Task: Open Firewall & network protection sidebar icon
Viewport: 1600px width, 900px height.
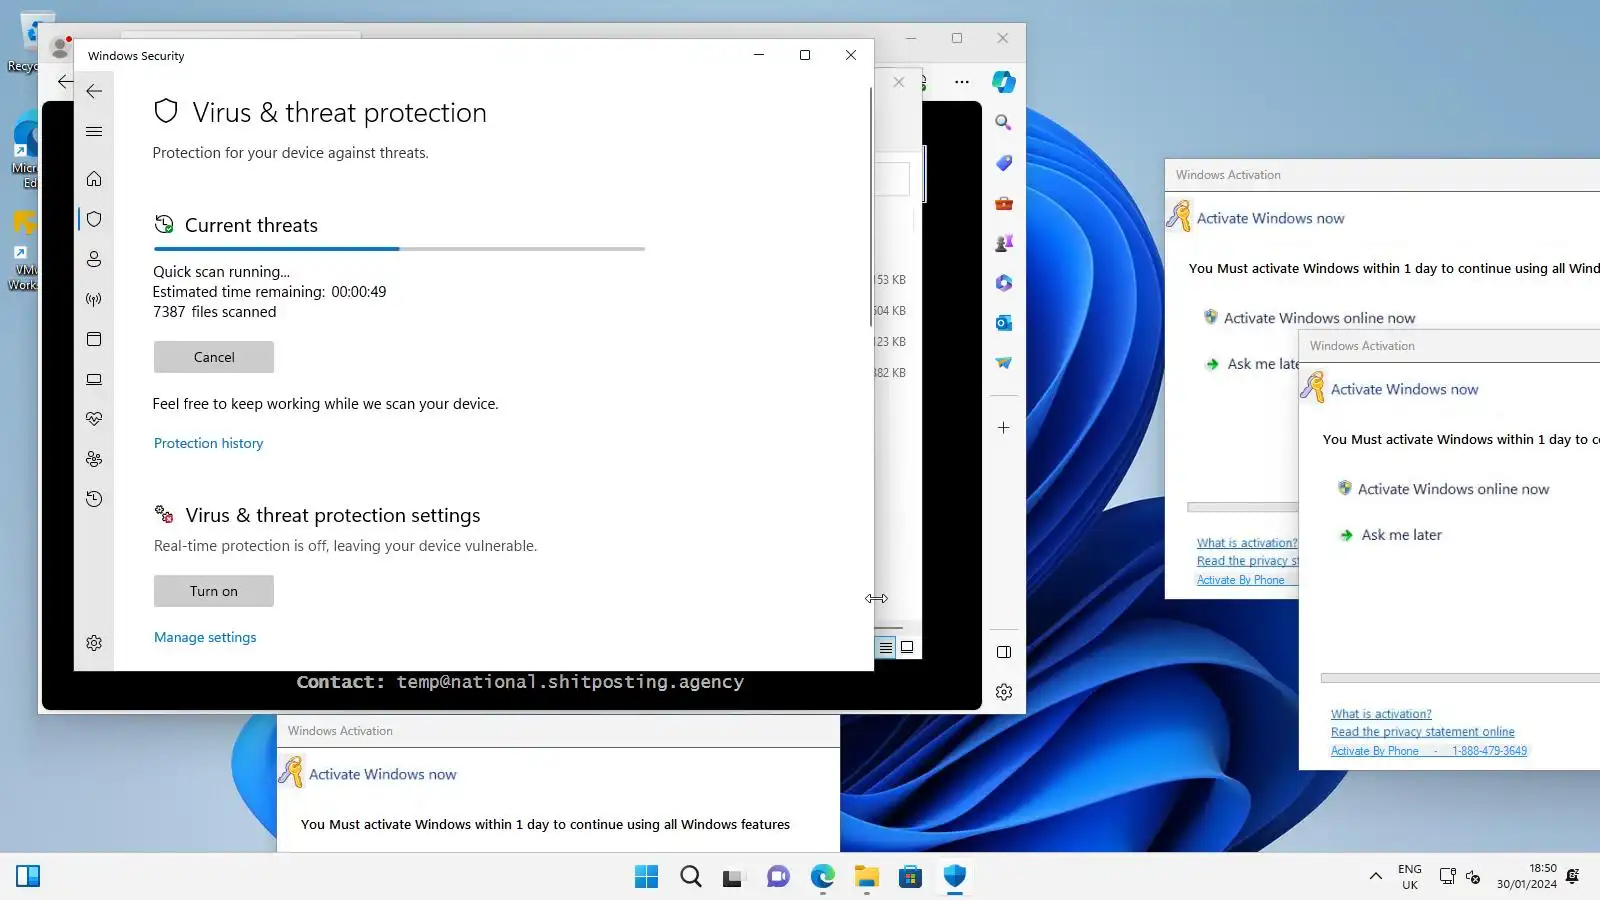Action: (94, 299)
